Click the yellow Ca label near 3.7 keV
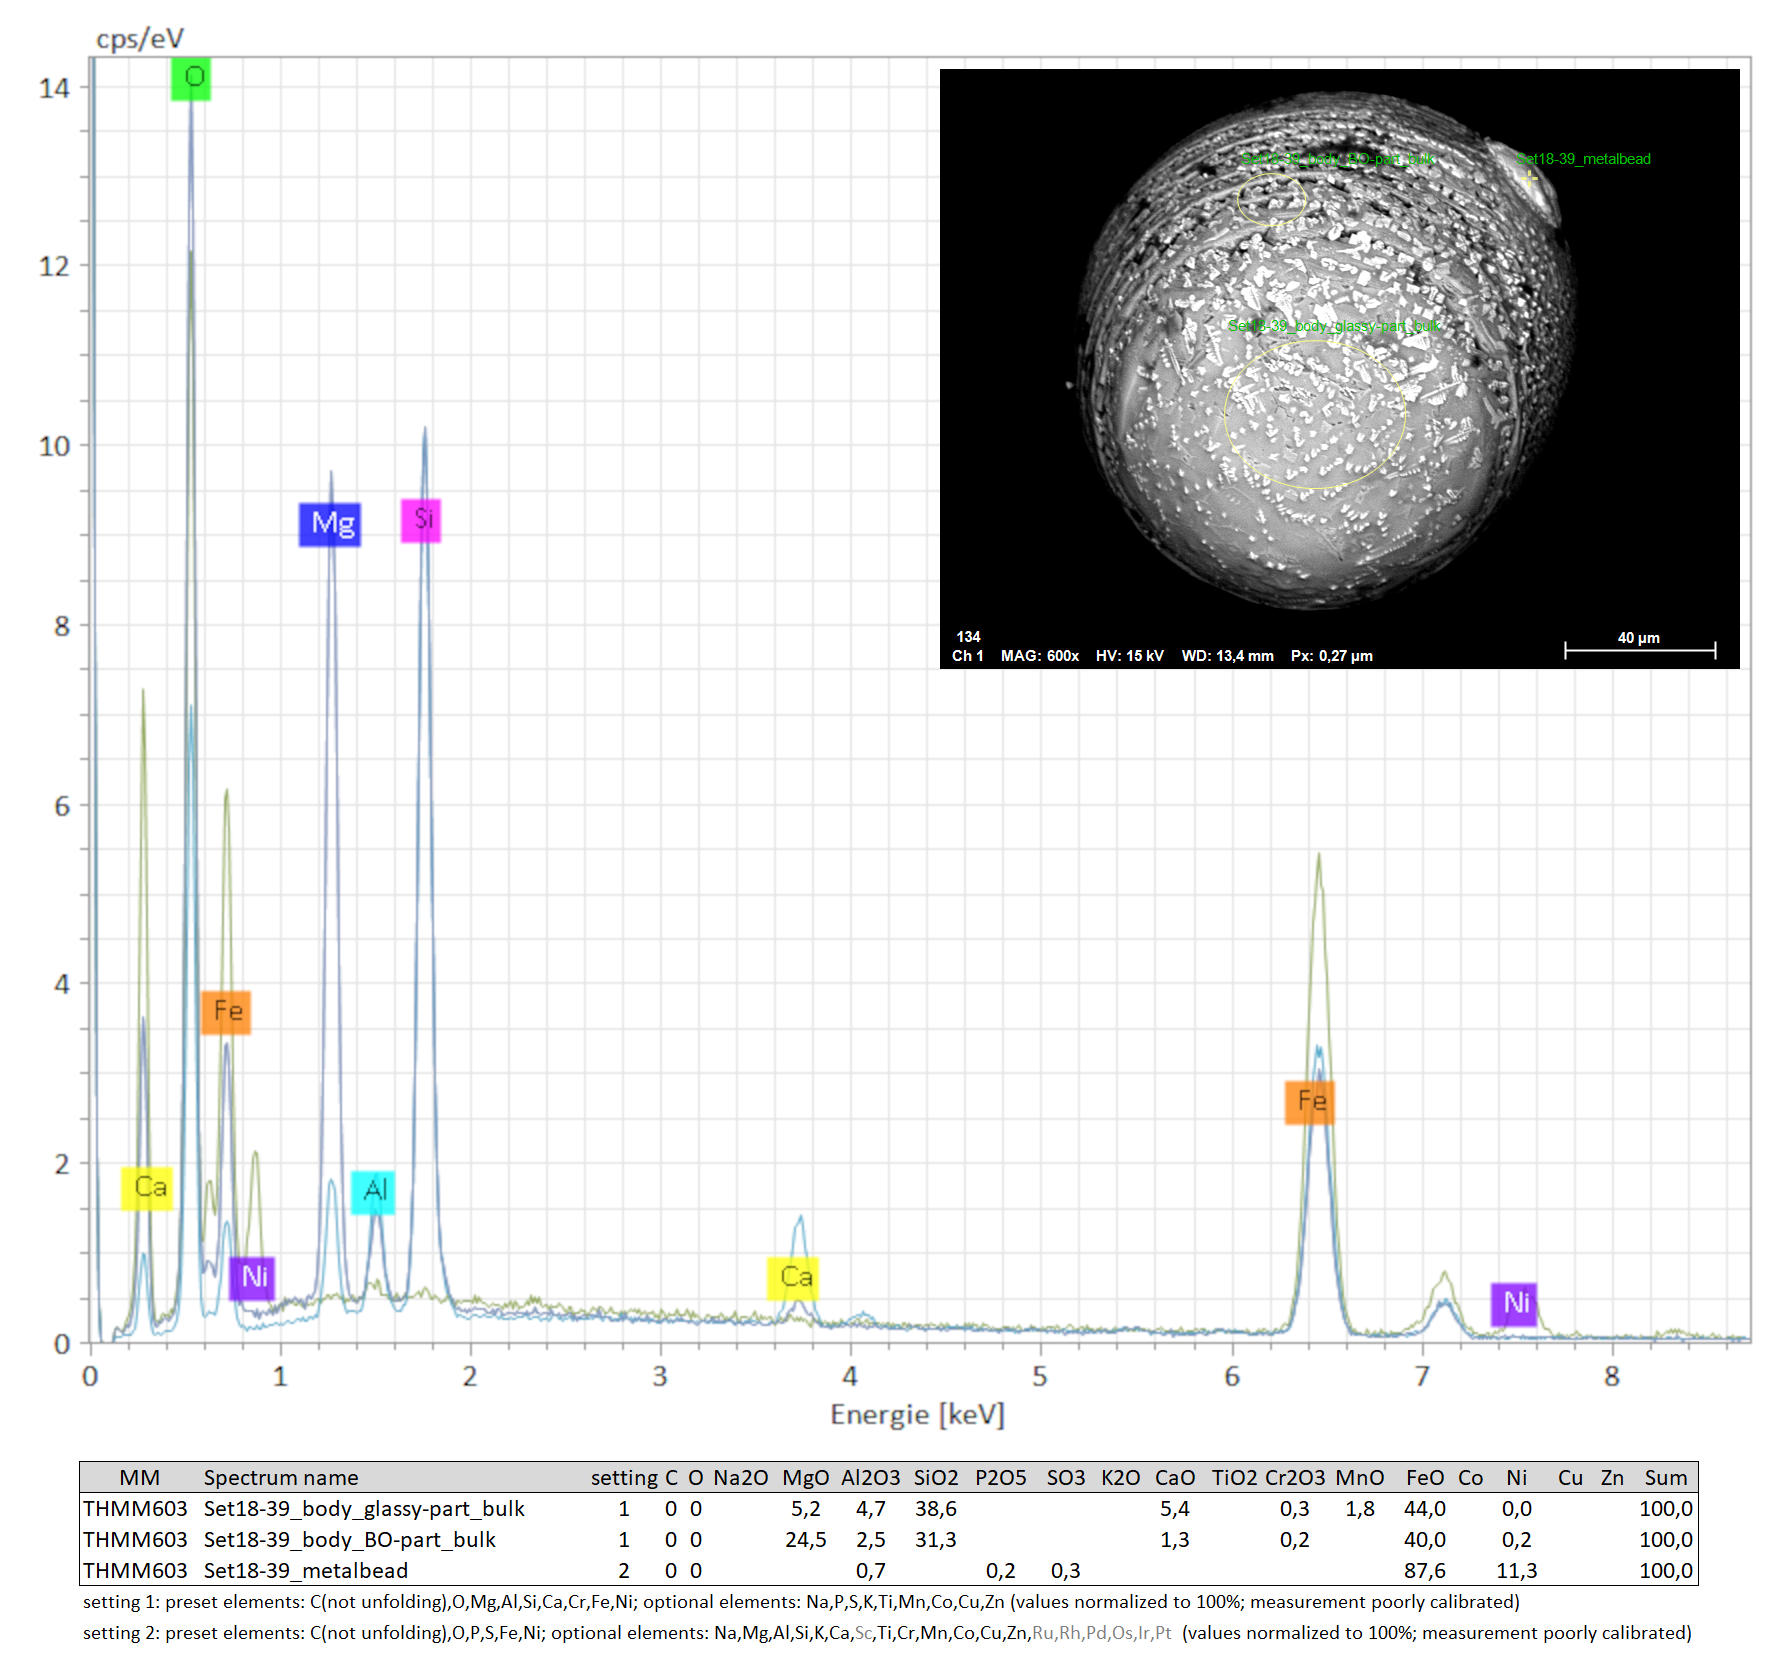1782x1668 pixels. 794,1278
